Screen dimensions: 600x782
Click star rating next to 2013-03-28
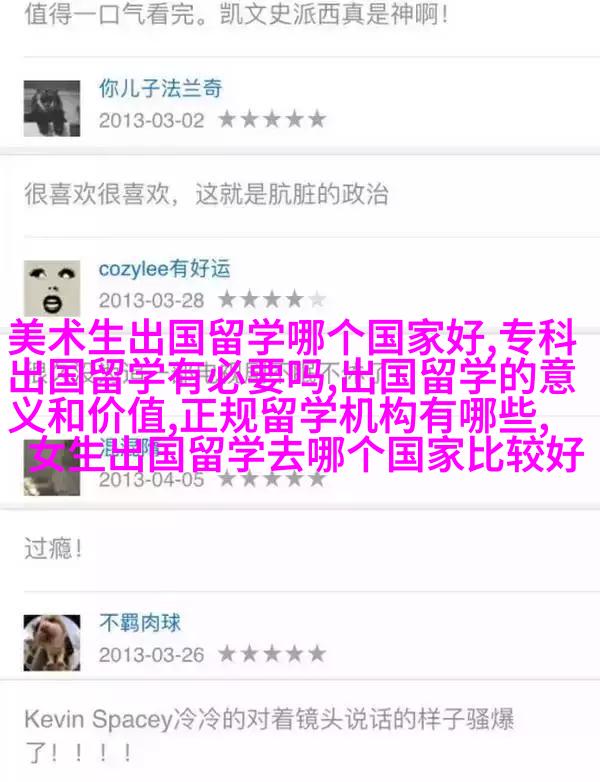coord(272,300)
